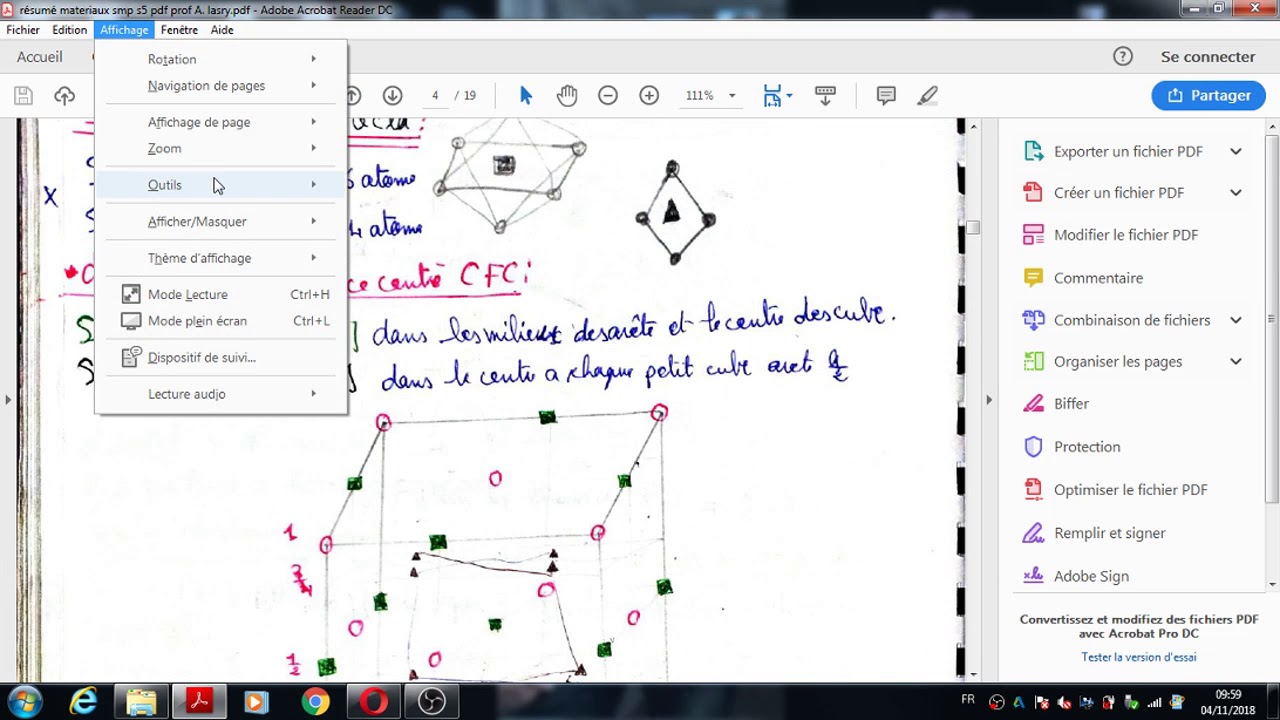This screenshot has height=720, width=1280.
Task: Expand the Rotation submenu
Action: [221, 59]
